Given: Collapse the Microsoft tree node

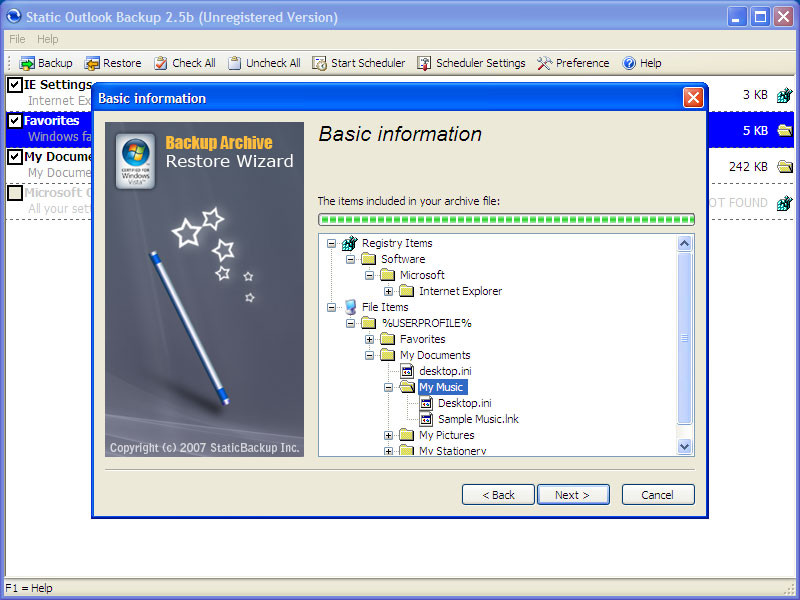Looking at the screenshot, I should point(369,276).
